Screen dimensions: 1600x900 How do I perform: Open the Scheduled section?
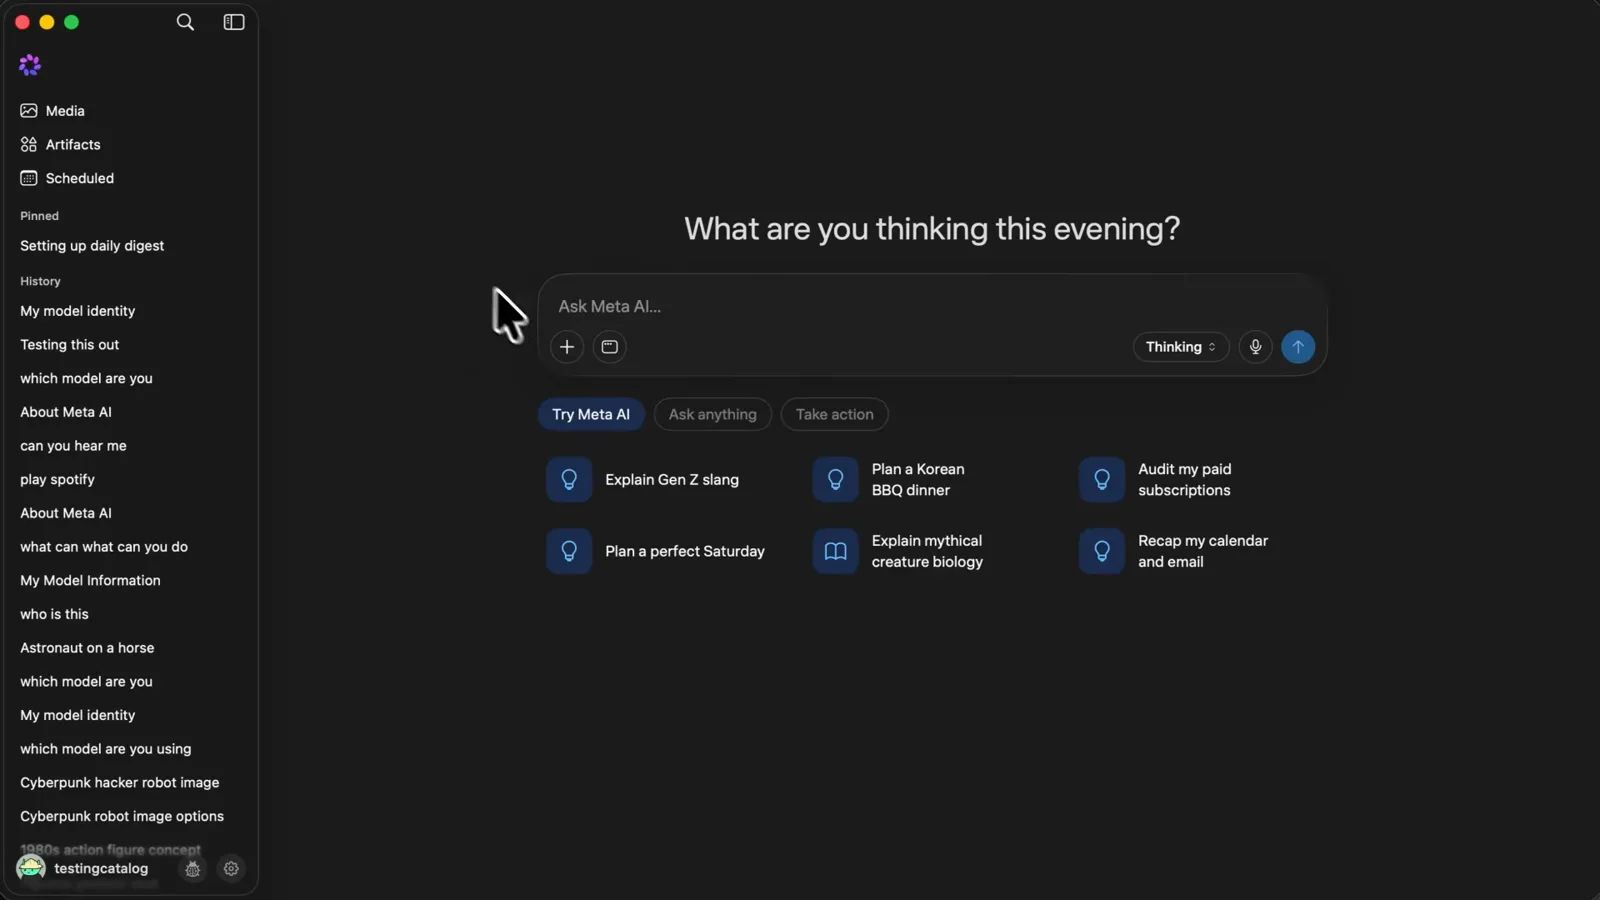79,178
